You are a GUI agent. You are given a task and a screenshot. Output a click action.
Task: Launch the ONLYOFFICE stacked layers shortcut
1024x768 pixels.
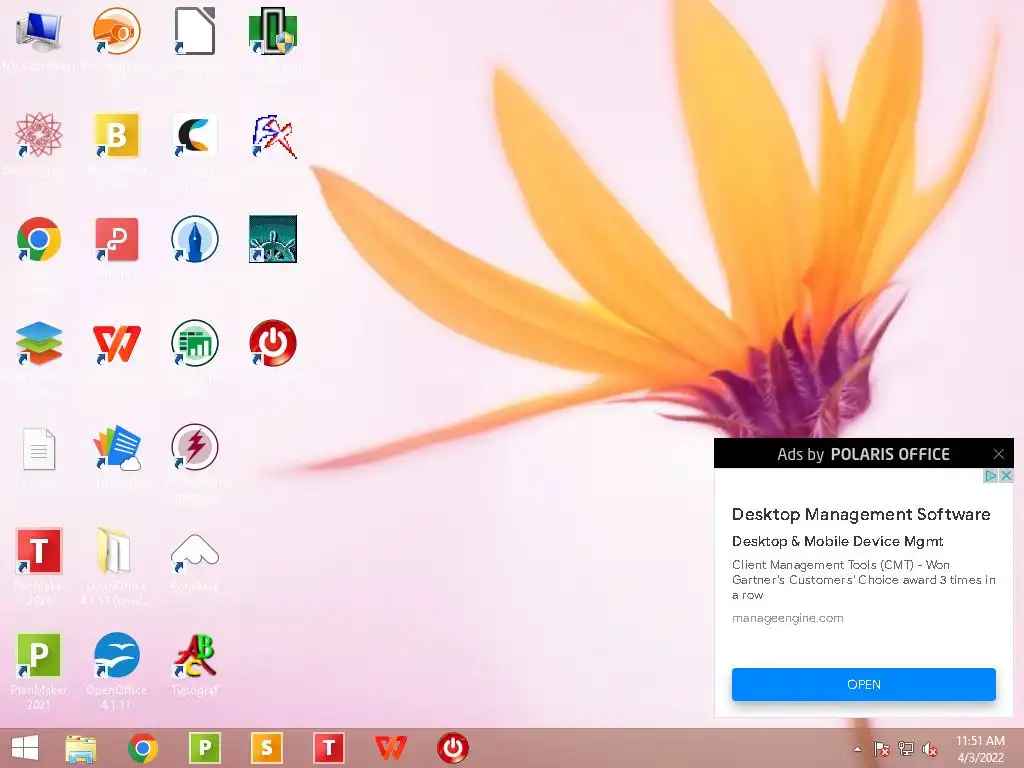click(x=39, y=343)
